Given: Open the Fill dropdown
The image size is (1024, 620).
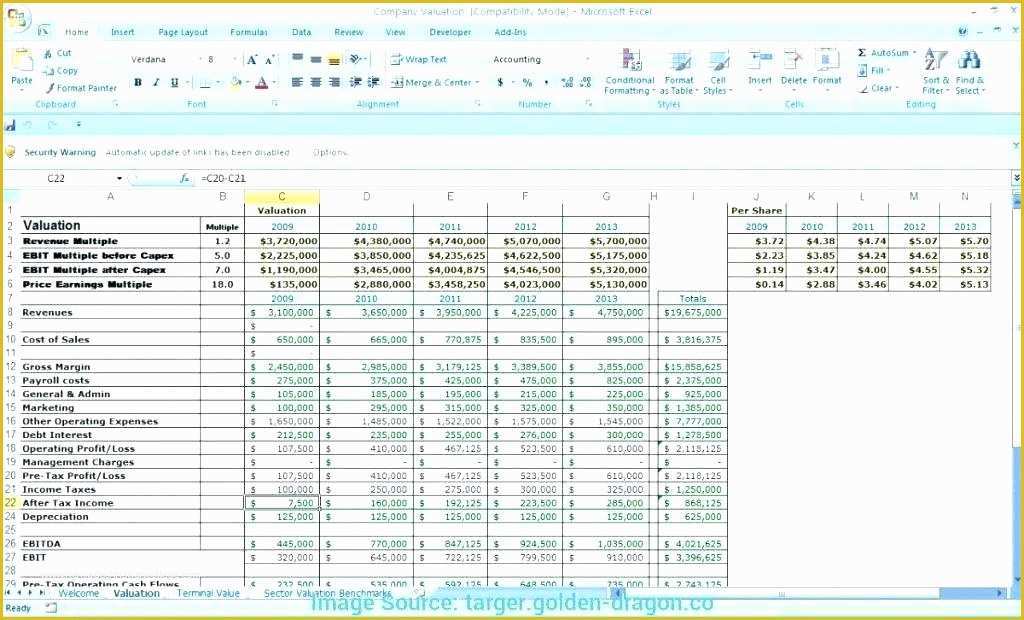Looking at the screenshot, I should [875, 70].
